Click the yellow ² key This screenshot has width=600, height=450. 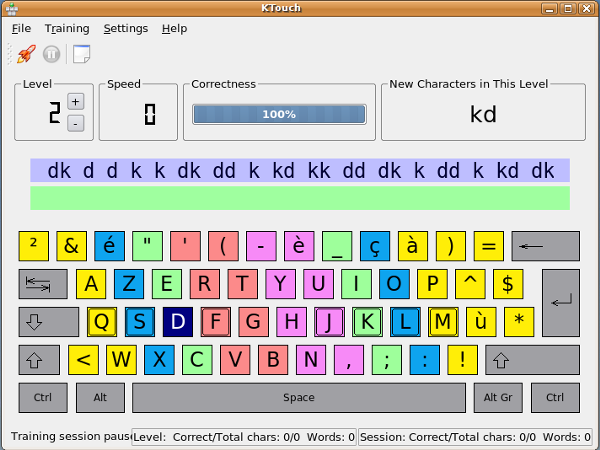[34, 246]
